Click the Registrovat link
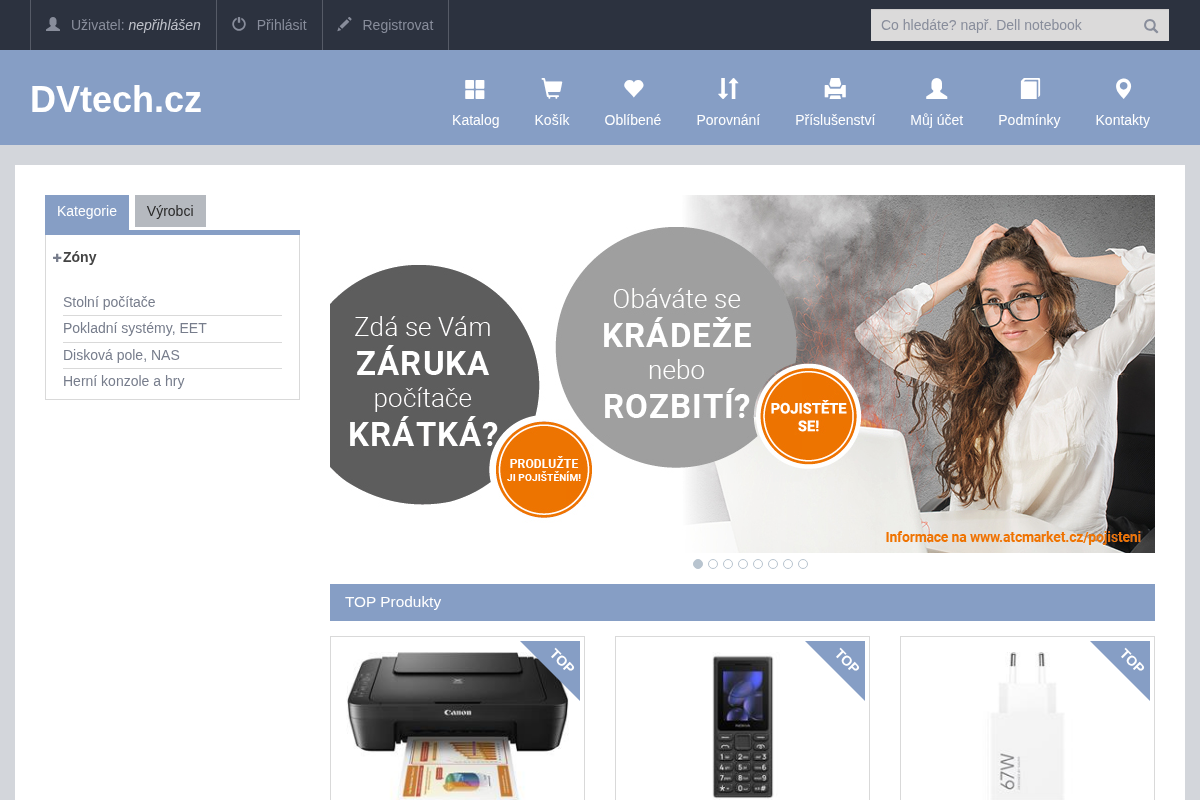Screen dimensions: 1200x800 (x=398, y=25)
